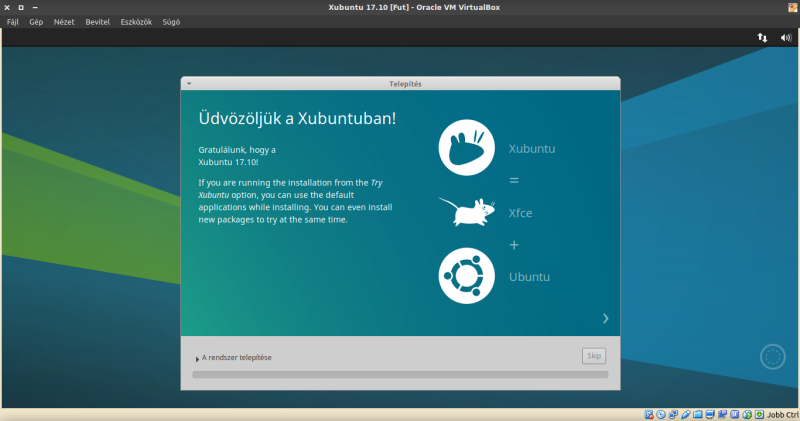Open the Eszközök menu
The height and width of the screenshot is (421, 800).
[x=136, y=21]
